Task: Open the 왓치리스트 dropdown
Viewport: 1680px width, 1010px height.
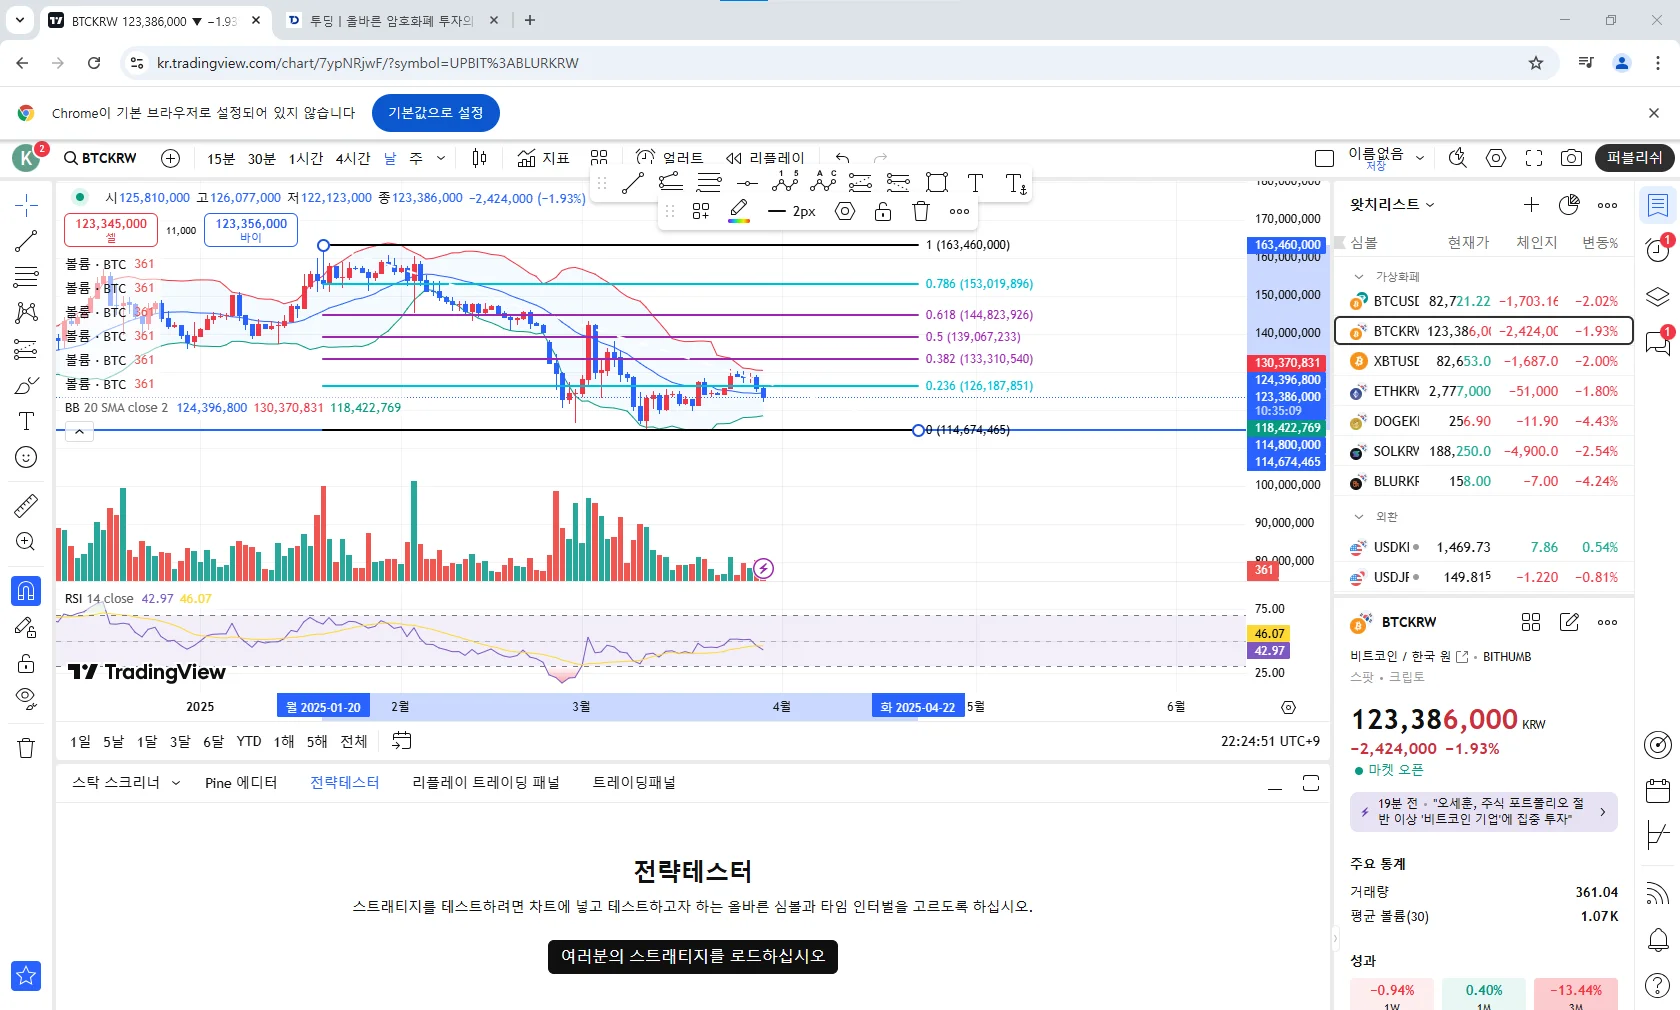Action: pyautogui.click(x=1392, y=204)
